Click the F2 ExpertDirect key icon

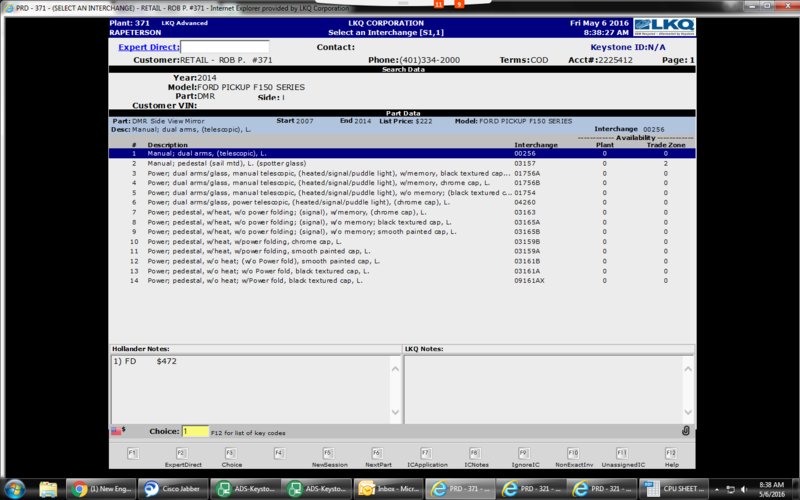[182, 453]
